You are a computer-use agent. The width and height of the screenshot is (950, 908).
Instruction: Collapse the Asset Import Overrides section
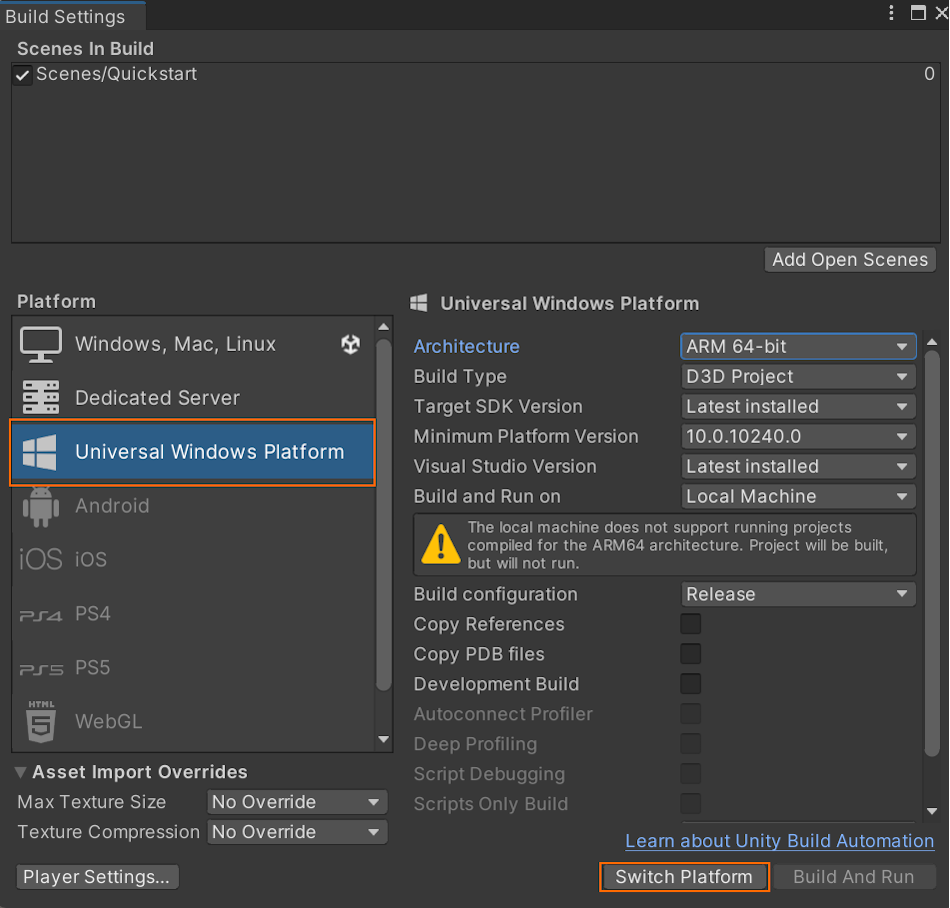(21, 772)
